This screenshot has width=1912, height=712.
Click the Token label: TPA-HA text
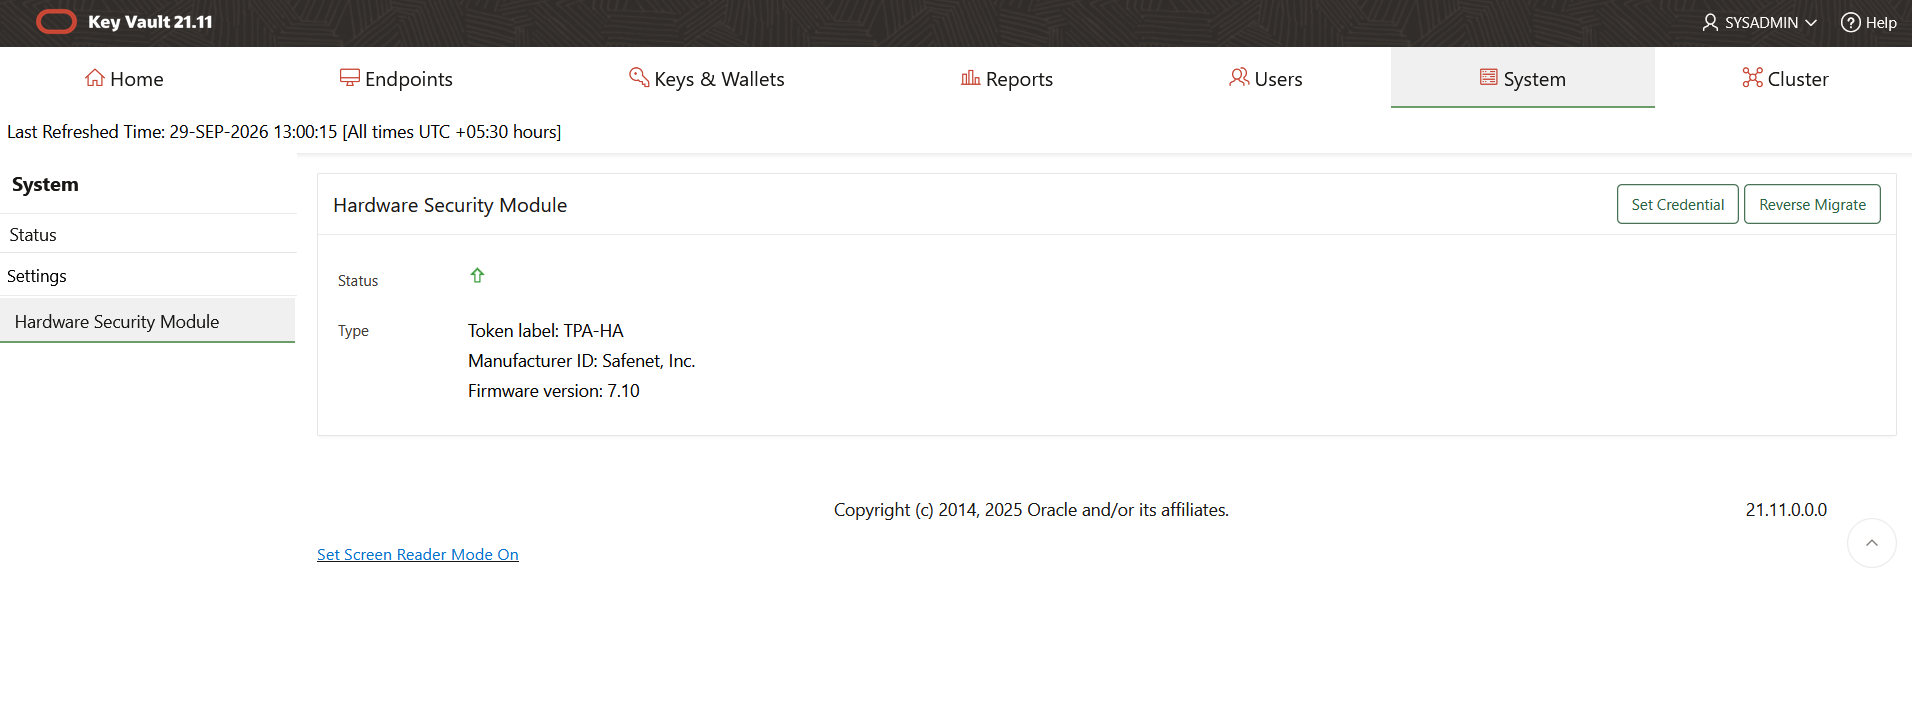pyautogui.click(x=545, y=331)
